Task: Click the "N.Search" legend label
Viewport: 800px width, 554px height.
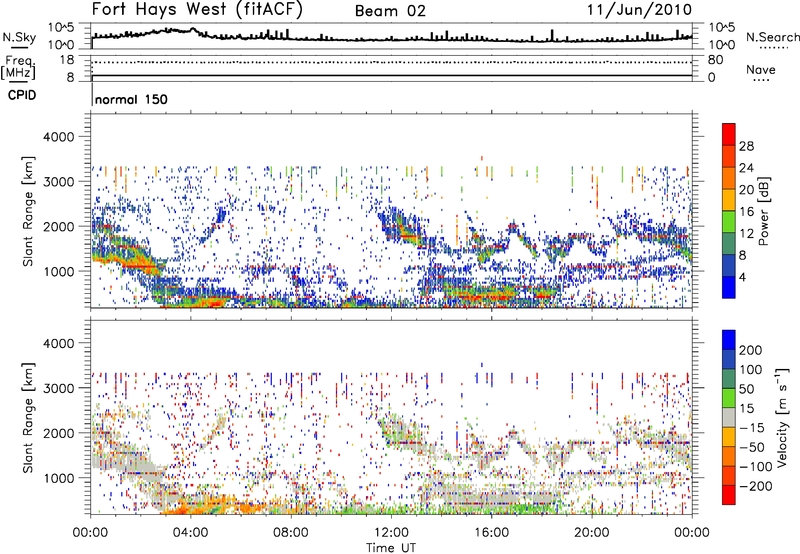Action: point(772,37)
